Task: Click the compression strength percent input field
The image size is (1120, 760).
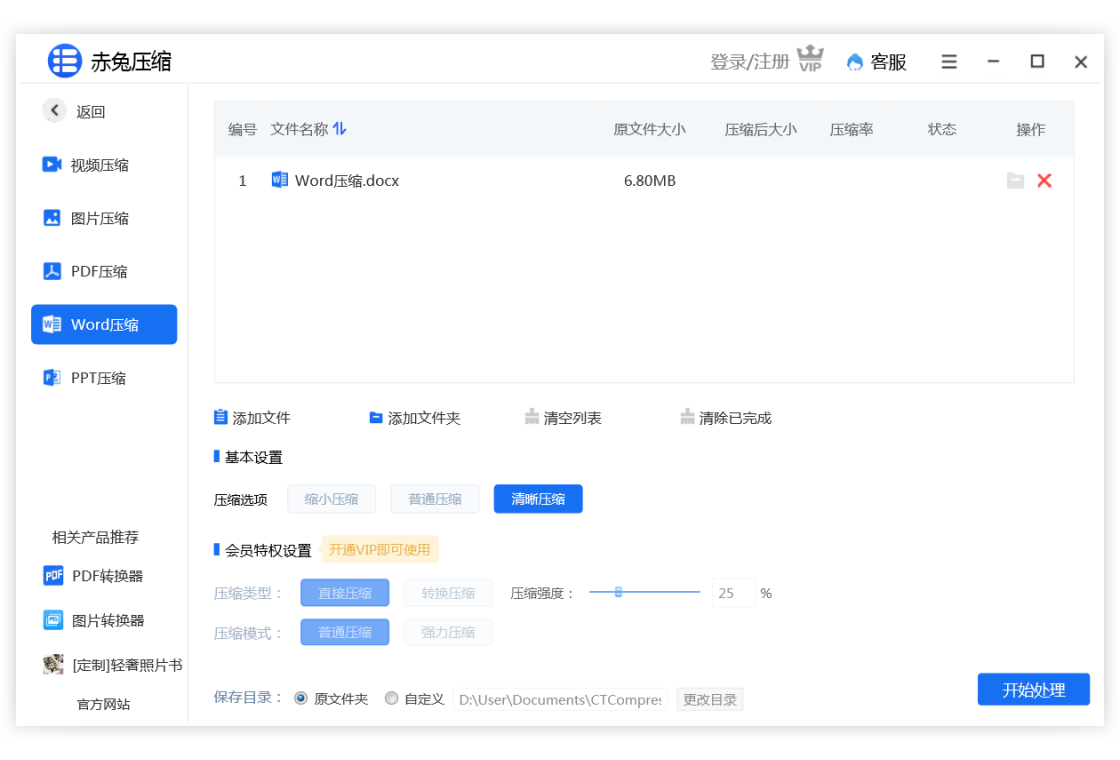Action: tap(733, 593)
